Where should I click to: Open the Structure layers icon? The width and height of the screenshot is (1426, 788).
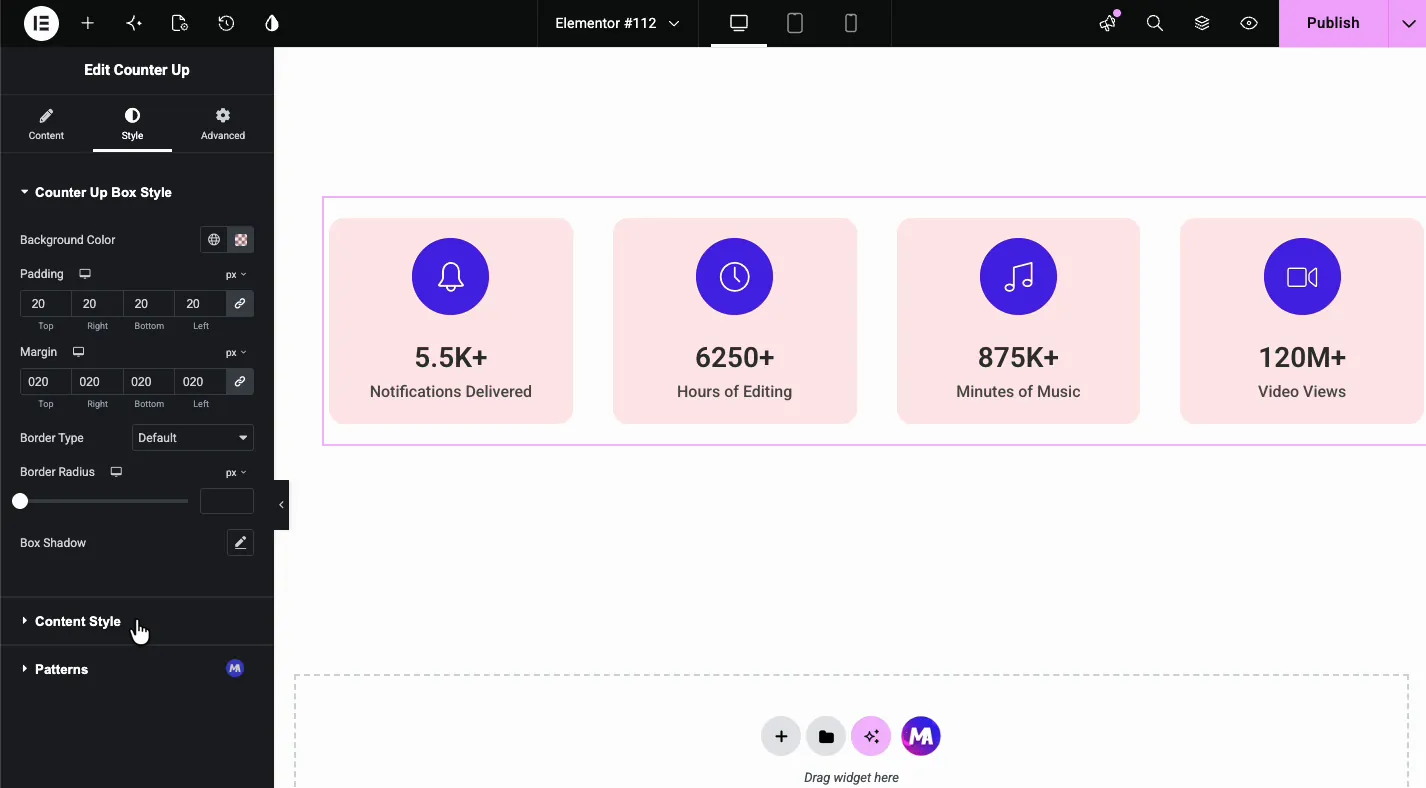(x=1202, y=23)
